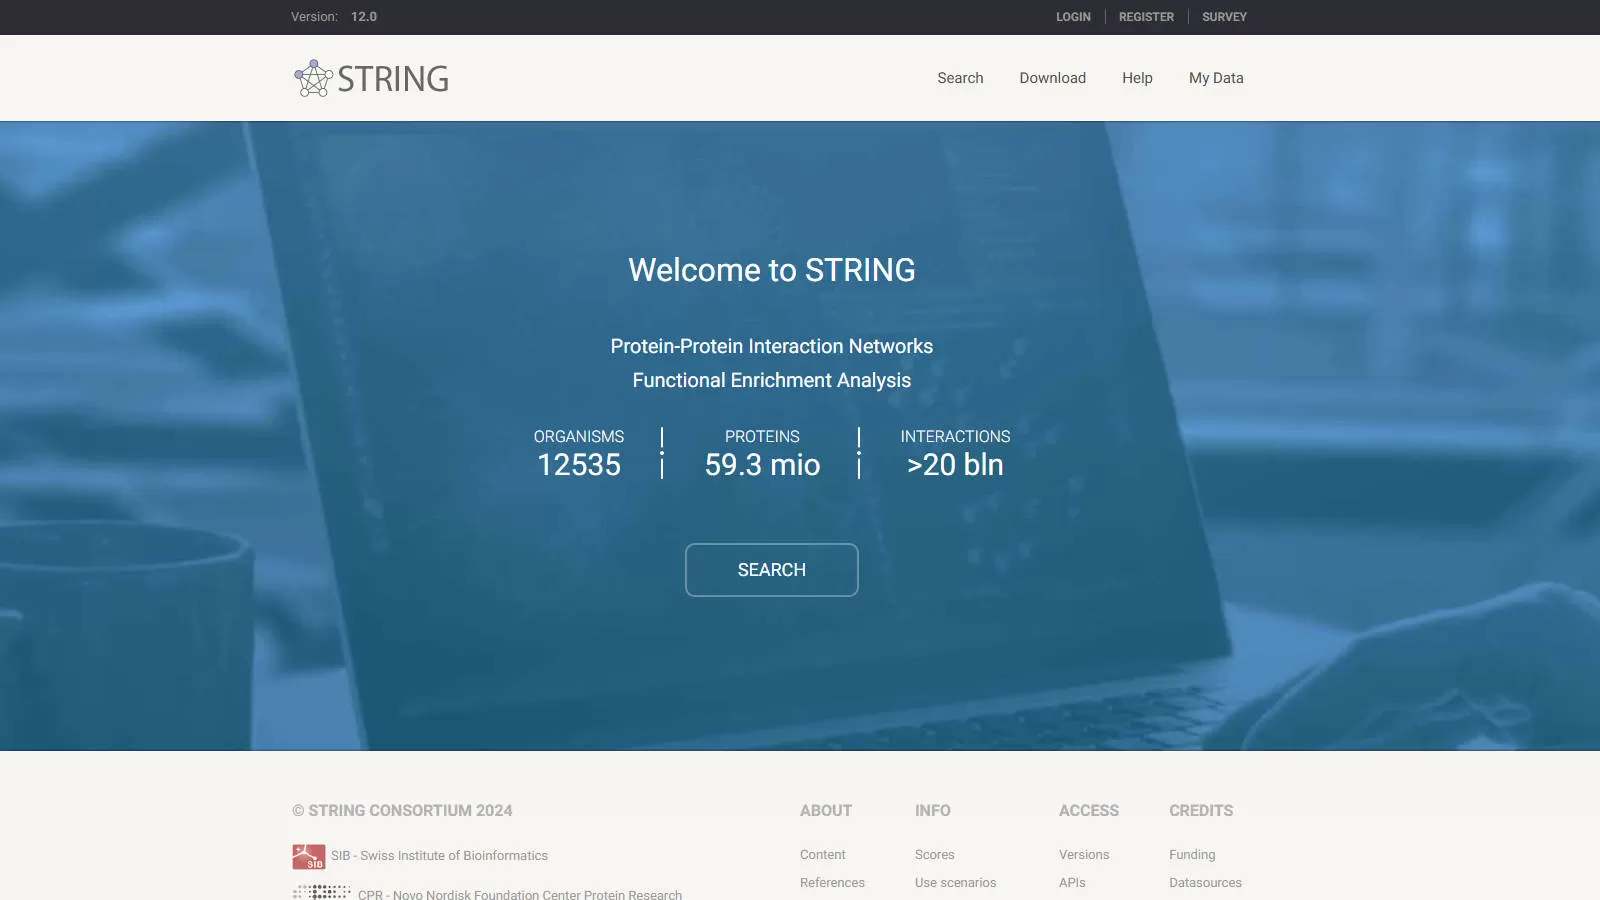Click the STRING CONSORTIUM 2024 copyright text
Screen dimensions: 1600x900
coord(402,811)
